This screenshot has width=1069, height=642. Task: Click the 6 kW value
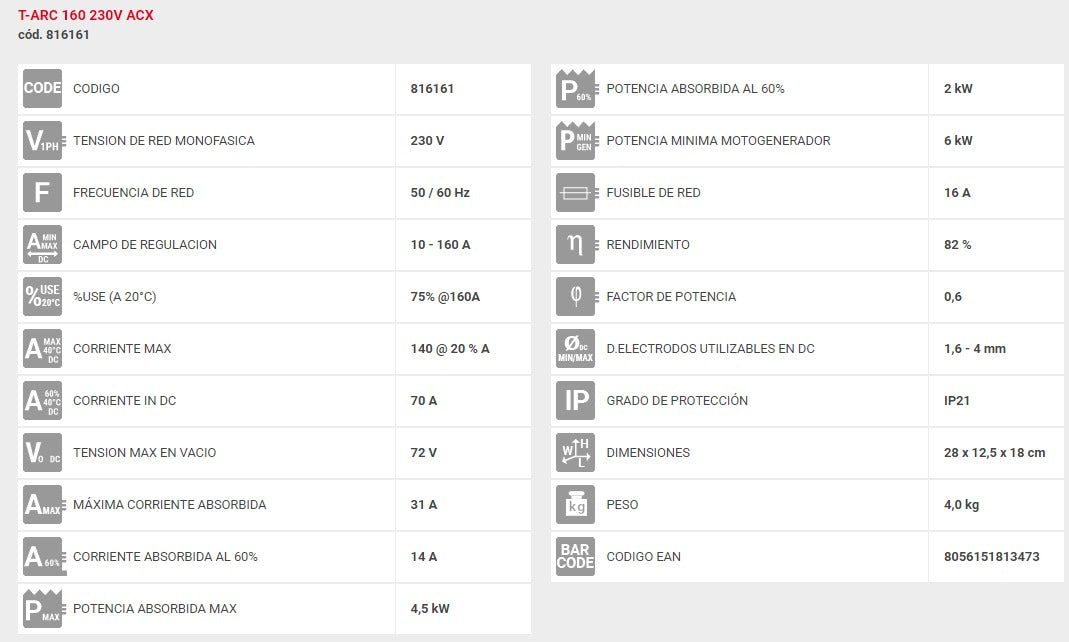(x=958, y=140)
